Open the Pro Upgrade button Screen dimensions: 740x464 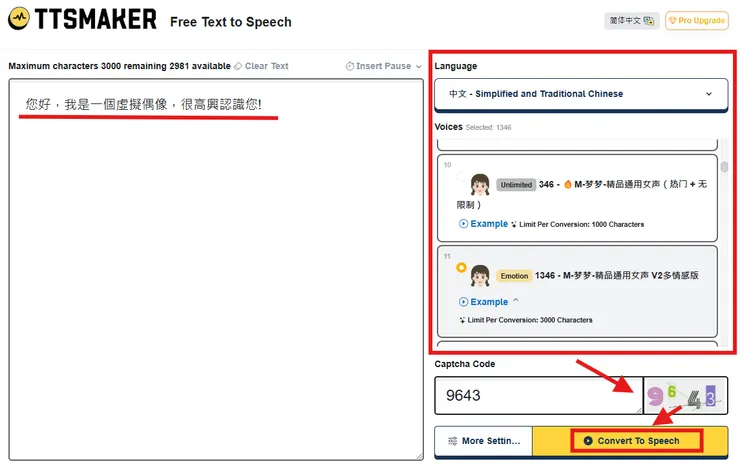click(x=697, y=20)
